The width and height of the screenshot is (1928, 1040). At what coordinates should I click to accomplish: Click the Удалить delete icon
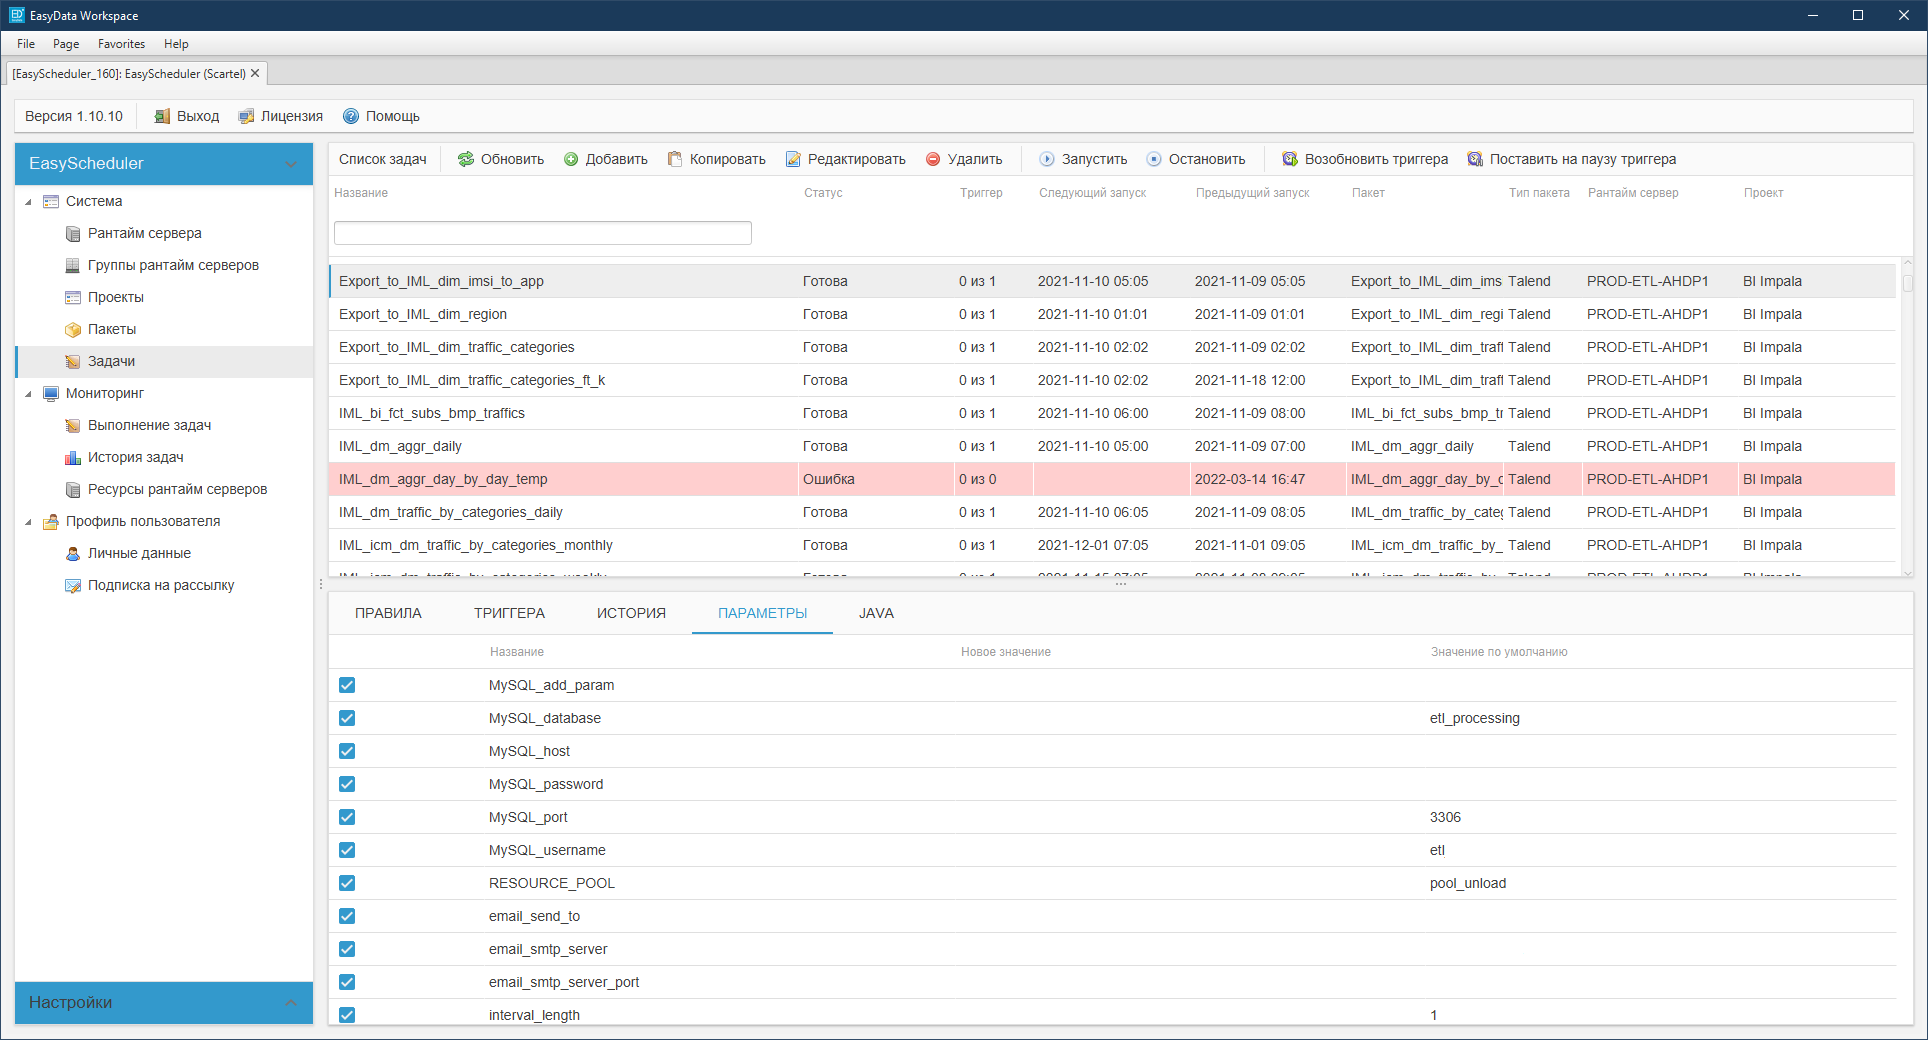pos(933,159)
